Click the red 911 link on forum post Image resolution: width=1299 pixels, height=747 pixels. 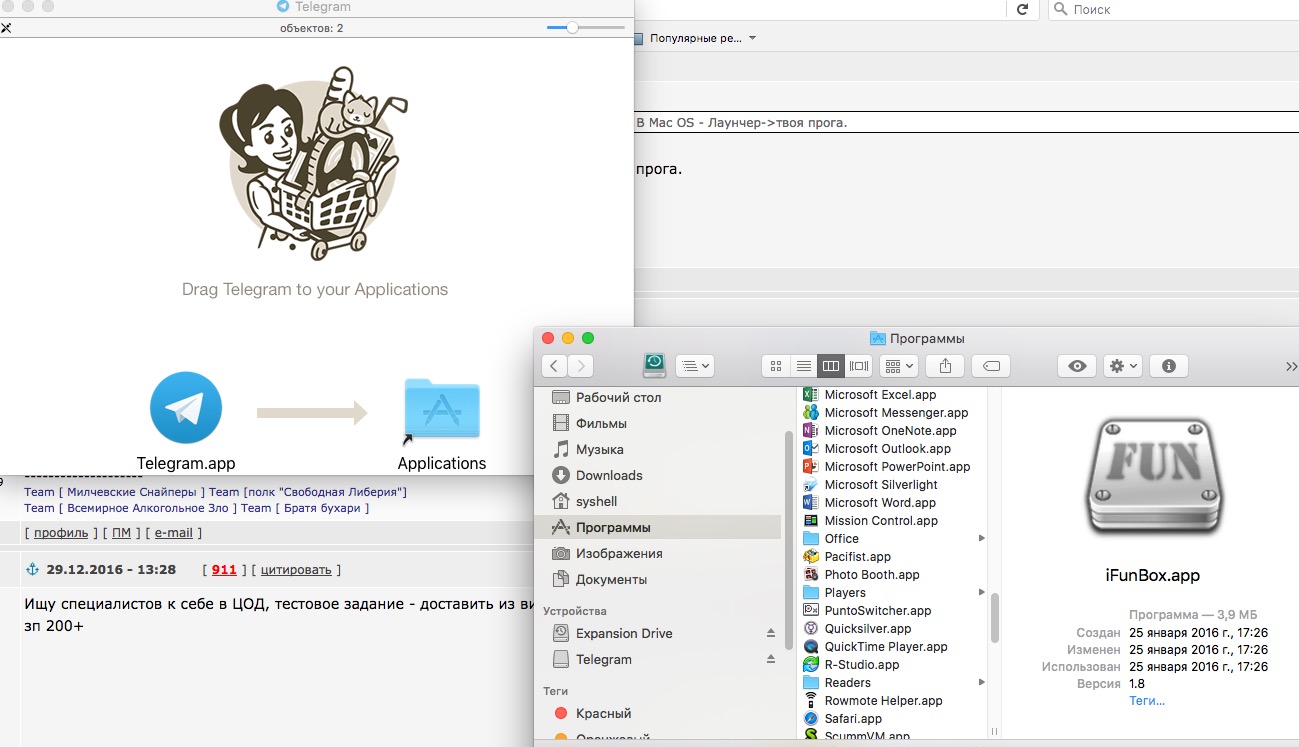(x=224, y=570)
